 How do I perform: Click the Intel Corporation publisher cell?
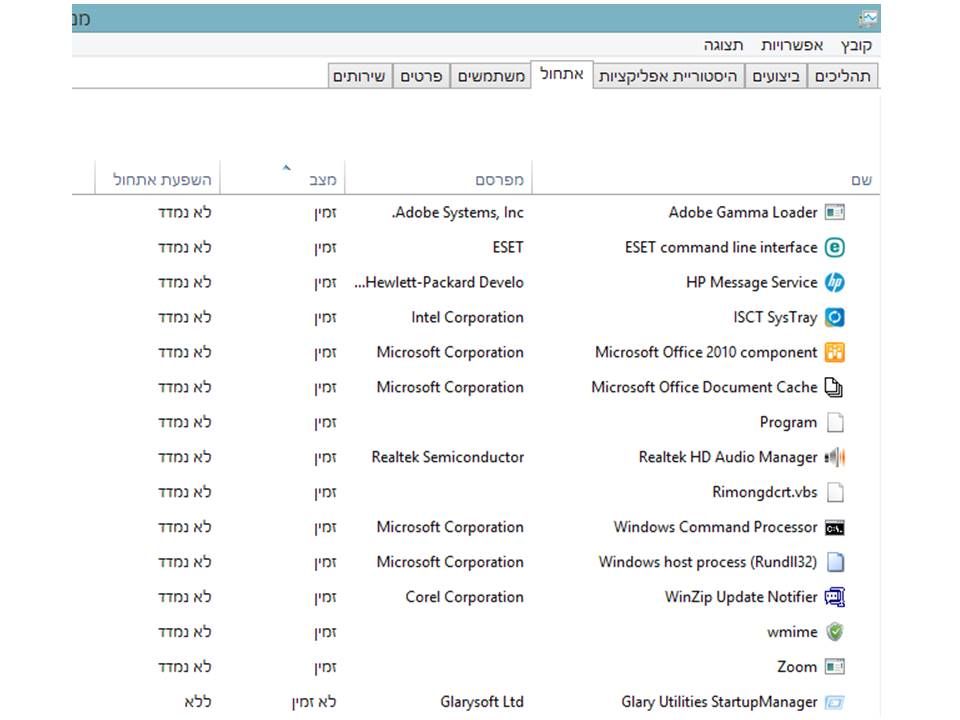click(x=467, y=317)
